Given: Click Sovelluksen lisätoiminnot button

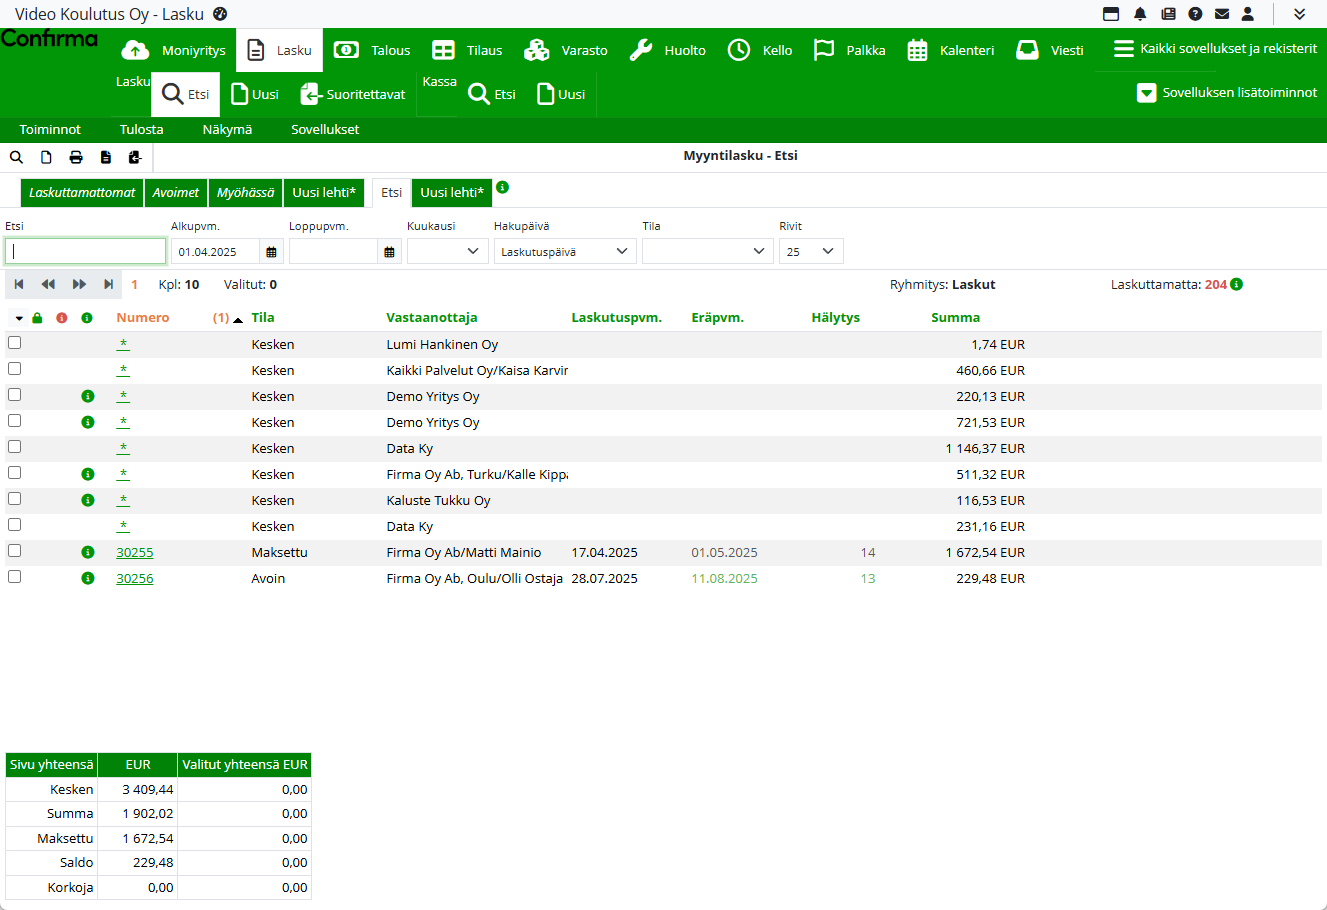Looking at the screenshot, I should coord(1227,93).
